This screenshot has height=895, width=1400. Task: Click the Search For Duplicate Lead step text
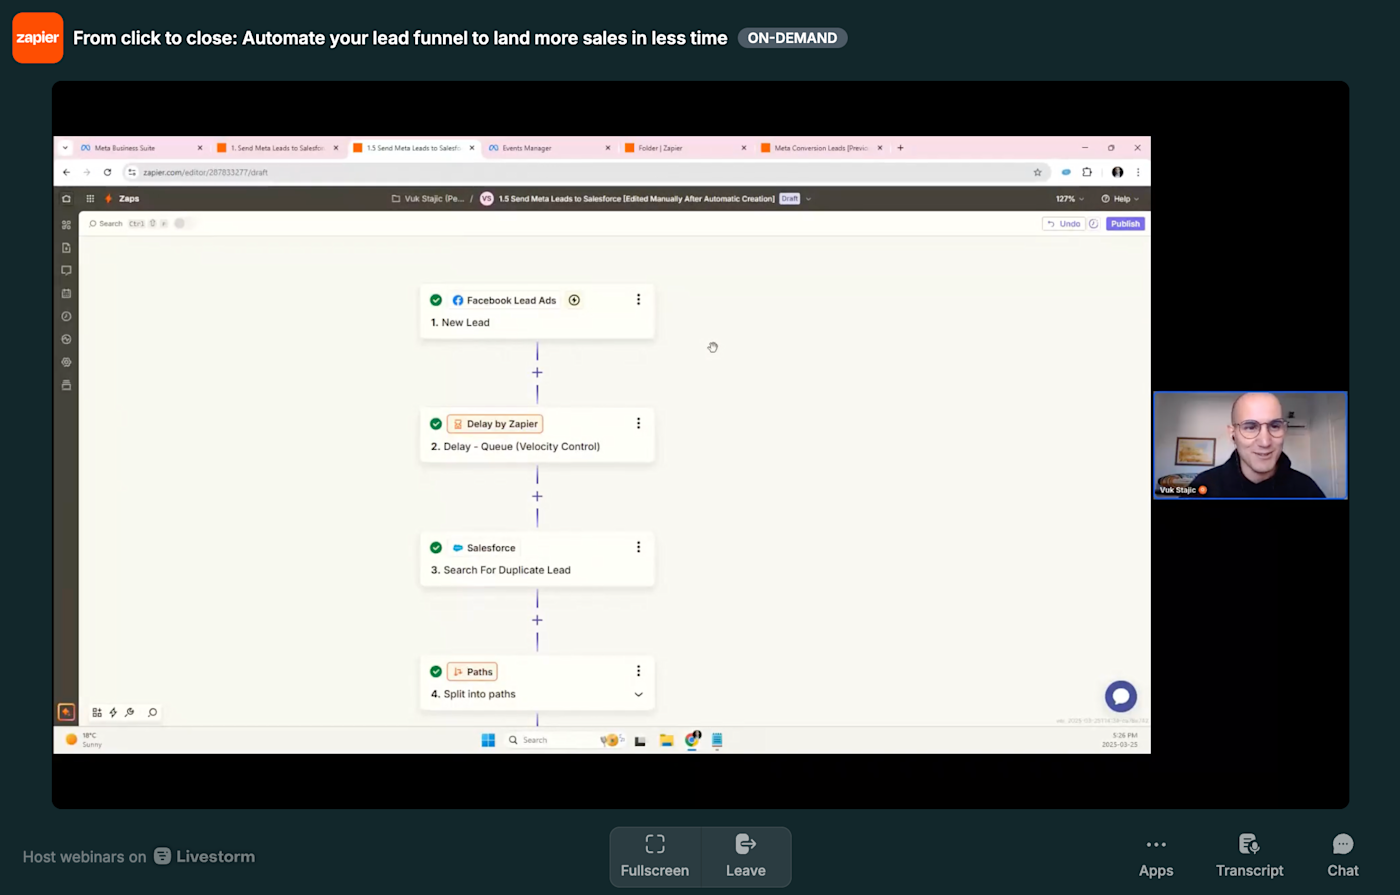(507, 570)
